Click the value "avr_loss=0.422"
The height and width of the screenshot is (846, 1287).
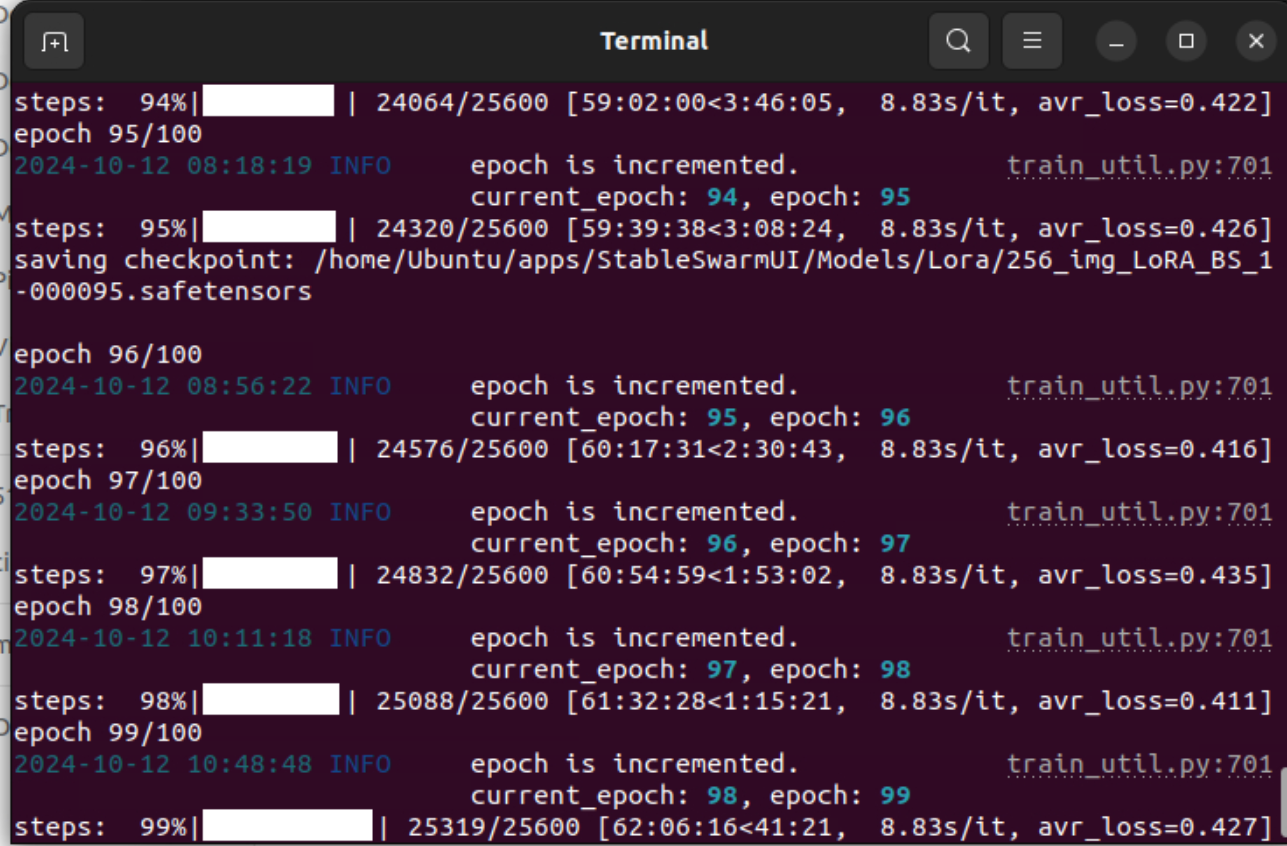click(x=1147, y=102)
